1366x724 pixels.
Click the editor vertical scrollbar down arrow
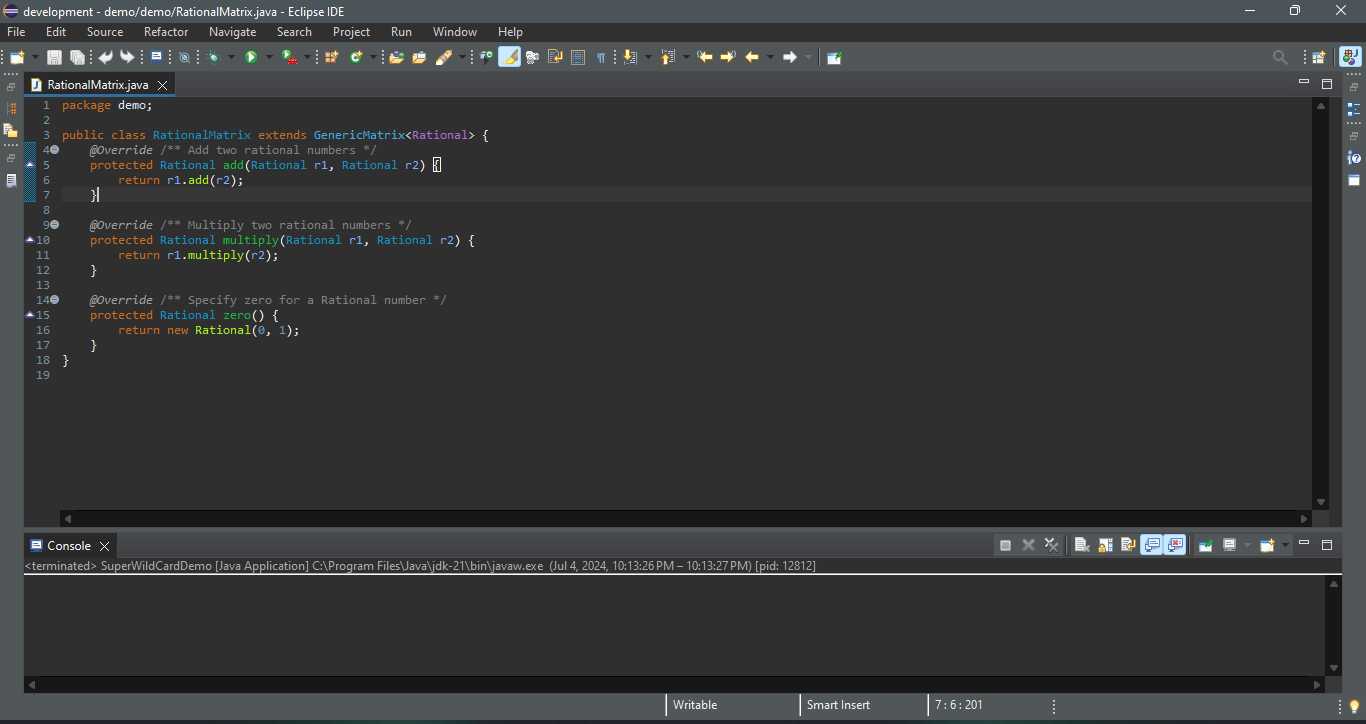[1321, 502]
